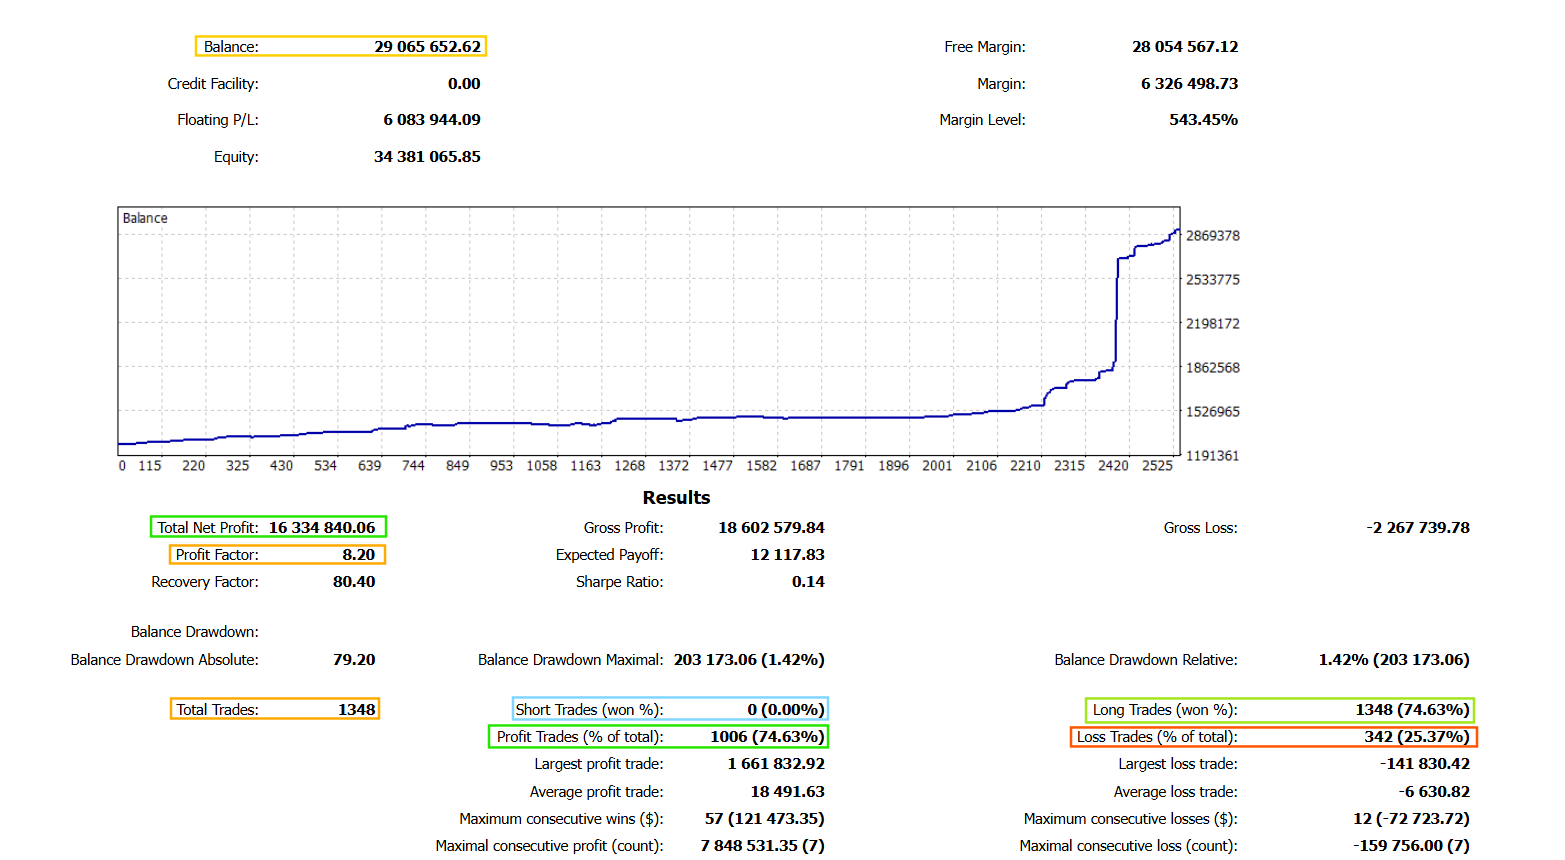
Task: Click the Profit Factor 8.20 field
Action: click(x=277, y=555)
